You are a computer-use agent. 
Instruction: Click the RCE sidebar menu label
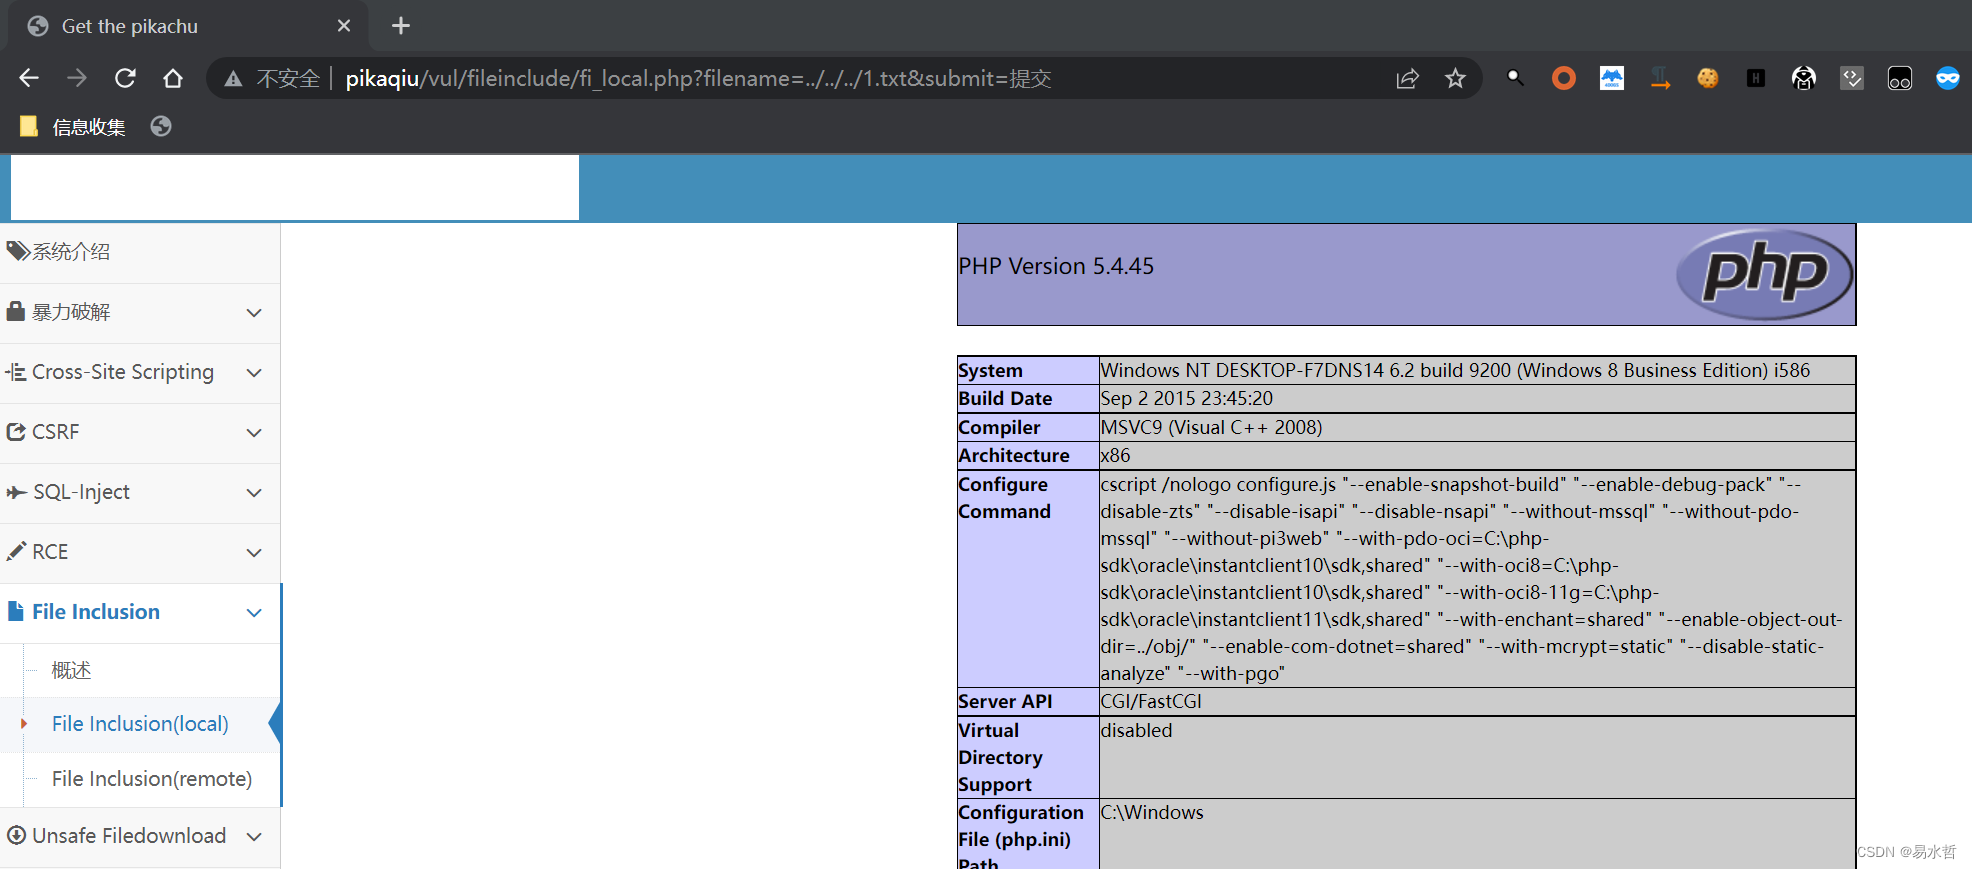point(50,552)
